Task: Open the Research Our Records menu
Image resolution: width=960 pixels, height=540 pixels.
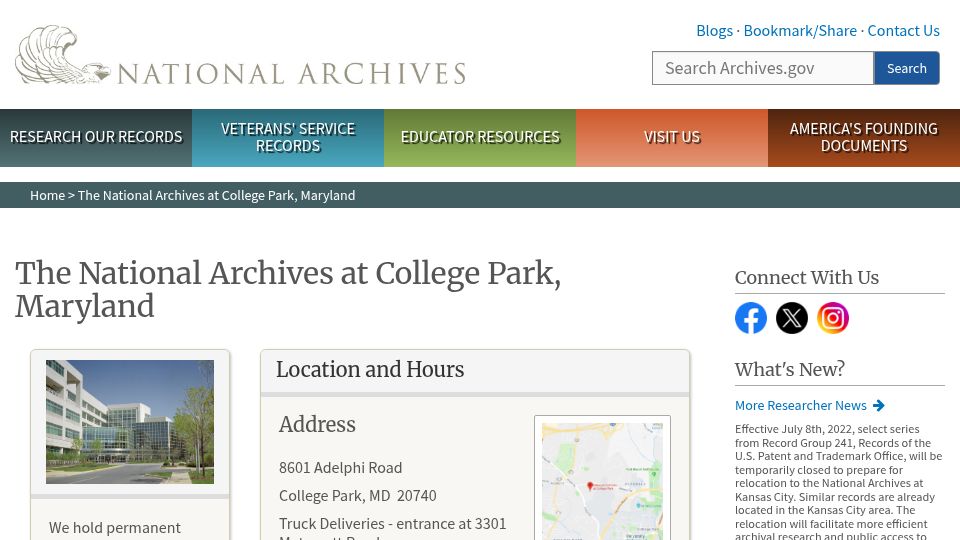Action: click(x=96, y=138)
